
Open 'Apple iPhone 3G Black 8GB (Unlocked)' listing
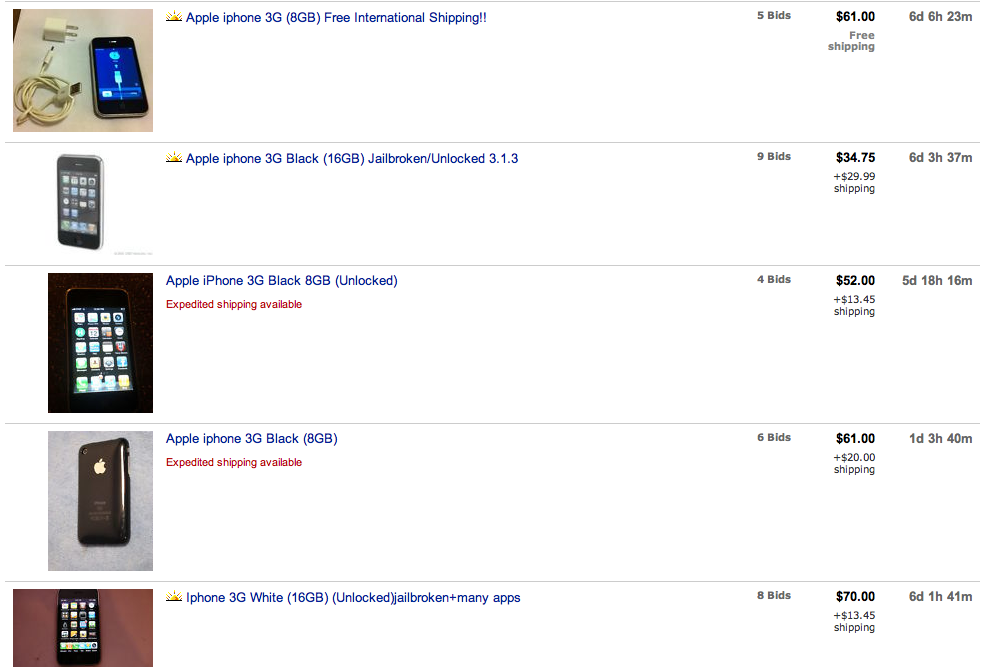282,281
